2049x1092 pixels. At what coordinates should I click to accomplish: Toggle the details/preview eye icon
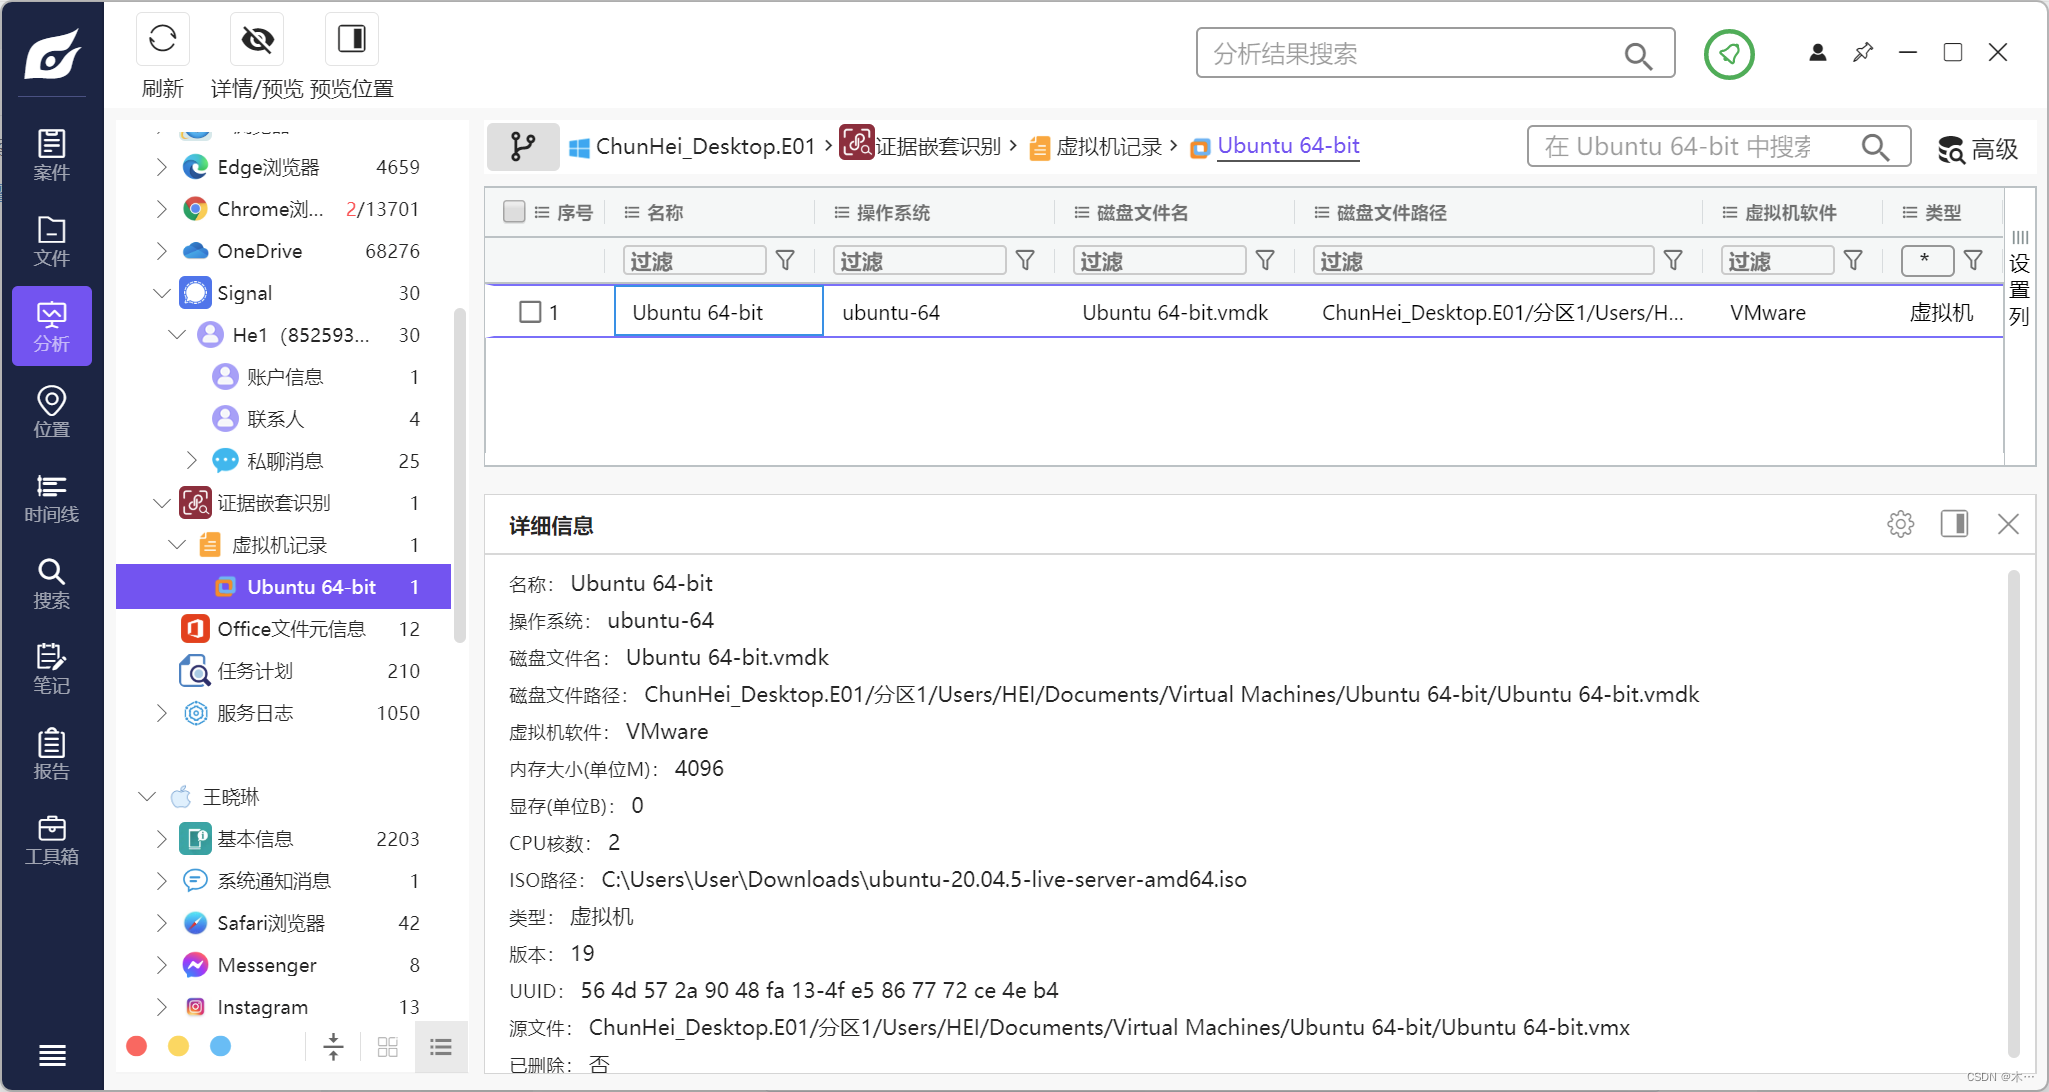pyautogui.click(x=257, y=40)
